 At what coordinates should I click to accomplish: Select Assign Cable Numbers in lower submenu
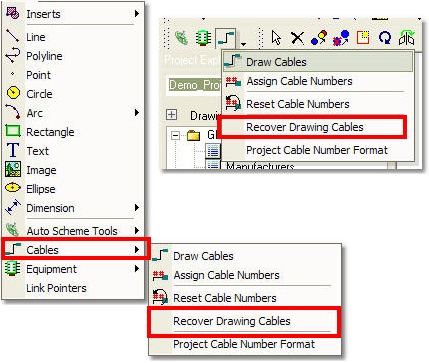coord(245,275)
